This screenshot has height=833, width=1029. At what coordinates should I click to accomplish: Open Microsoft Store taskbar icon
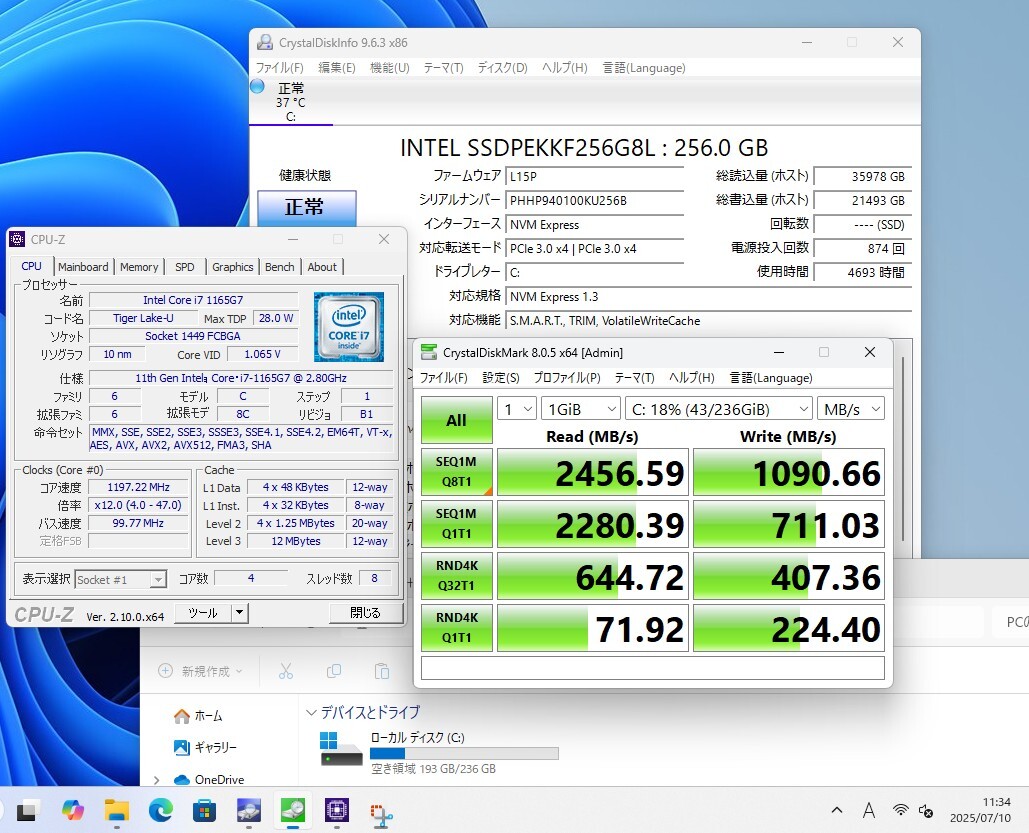(x=204, y=811)
